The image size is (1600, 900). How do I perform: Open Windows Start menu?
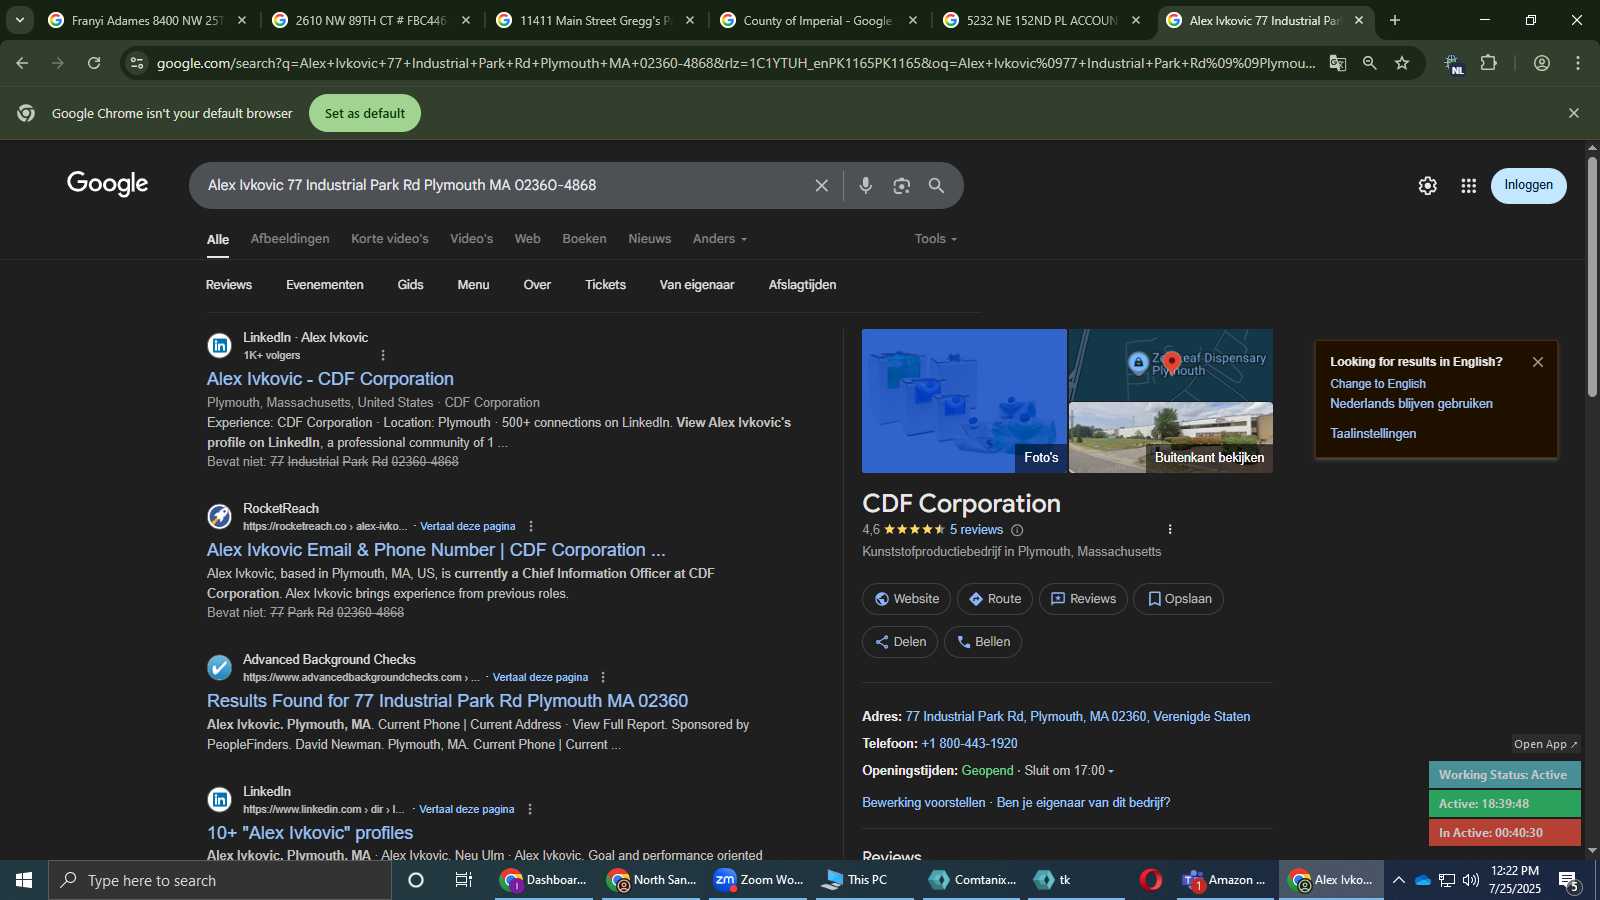click(24, 880)
